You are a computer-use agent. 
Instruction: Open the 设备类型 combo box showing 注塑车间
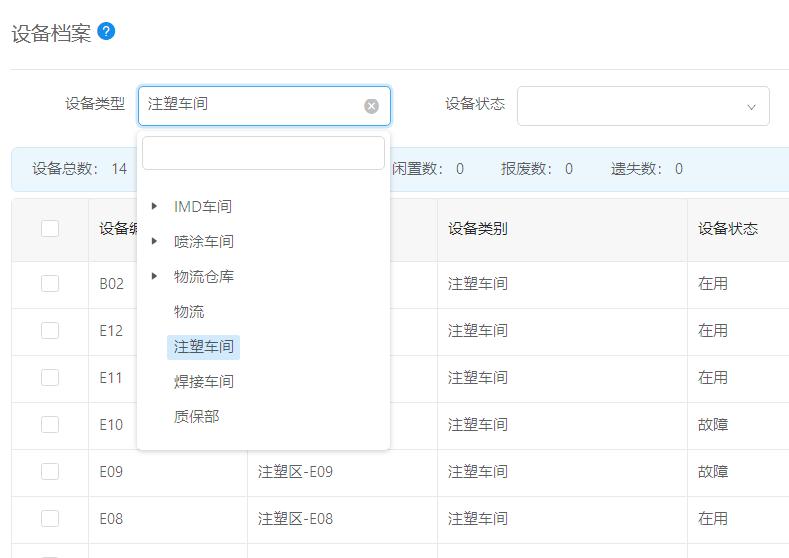coord(264,106)
